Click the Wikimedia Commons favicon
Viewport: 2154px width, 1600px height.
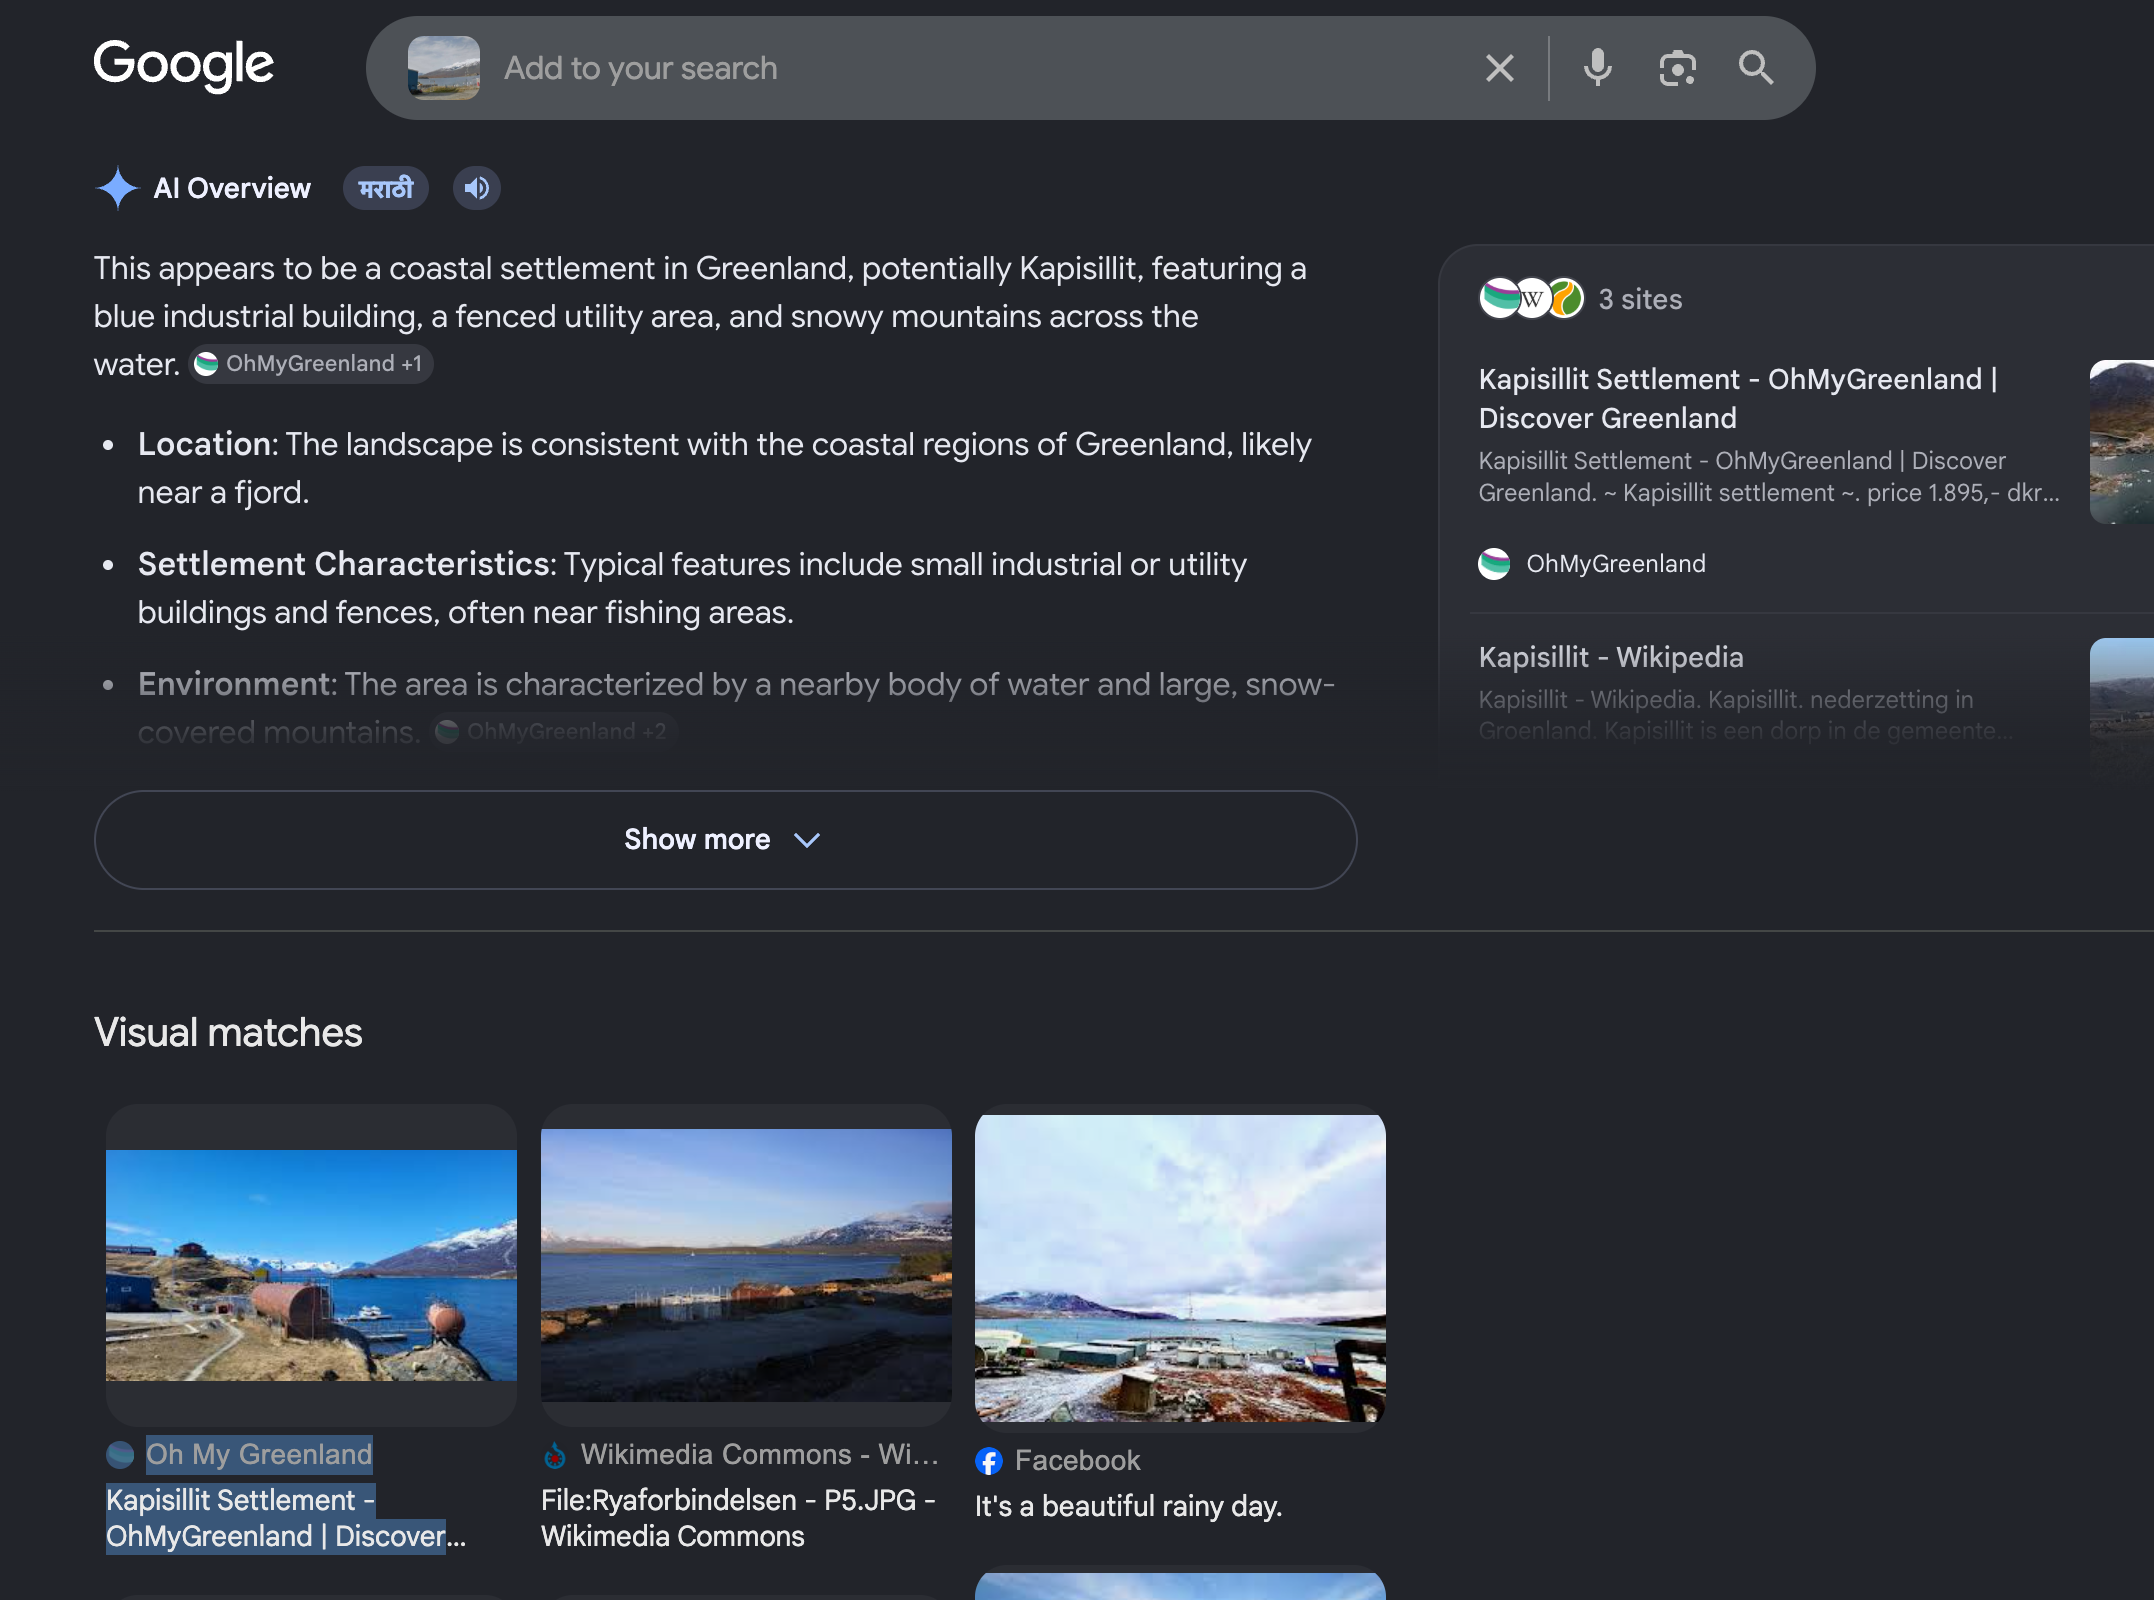[x=555, y=1455]
